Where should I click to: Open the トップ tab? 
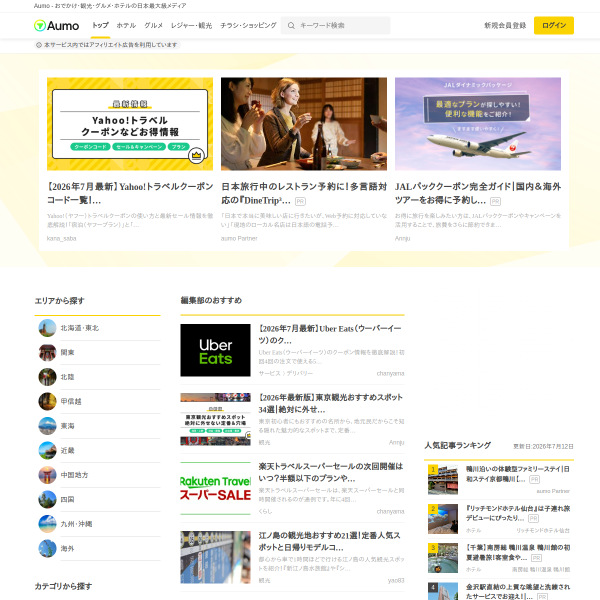tap(100, 25)
